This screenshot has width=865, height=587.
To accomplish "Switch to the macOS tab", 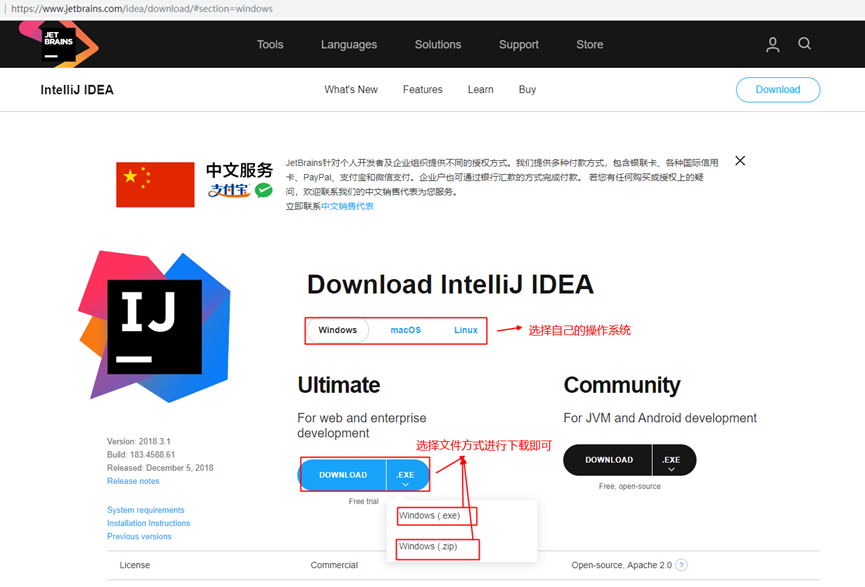I will pos(405,330).
